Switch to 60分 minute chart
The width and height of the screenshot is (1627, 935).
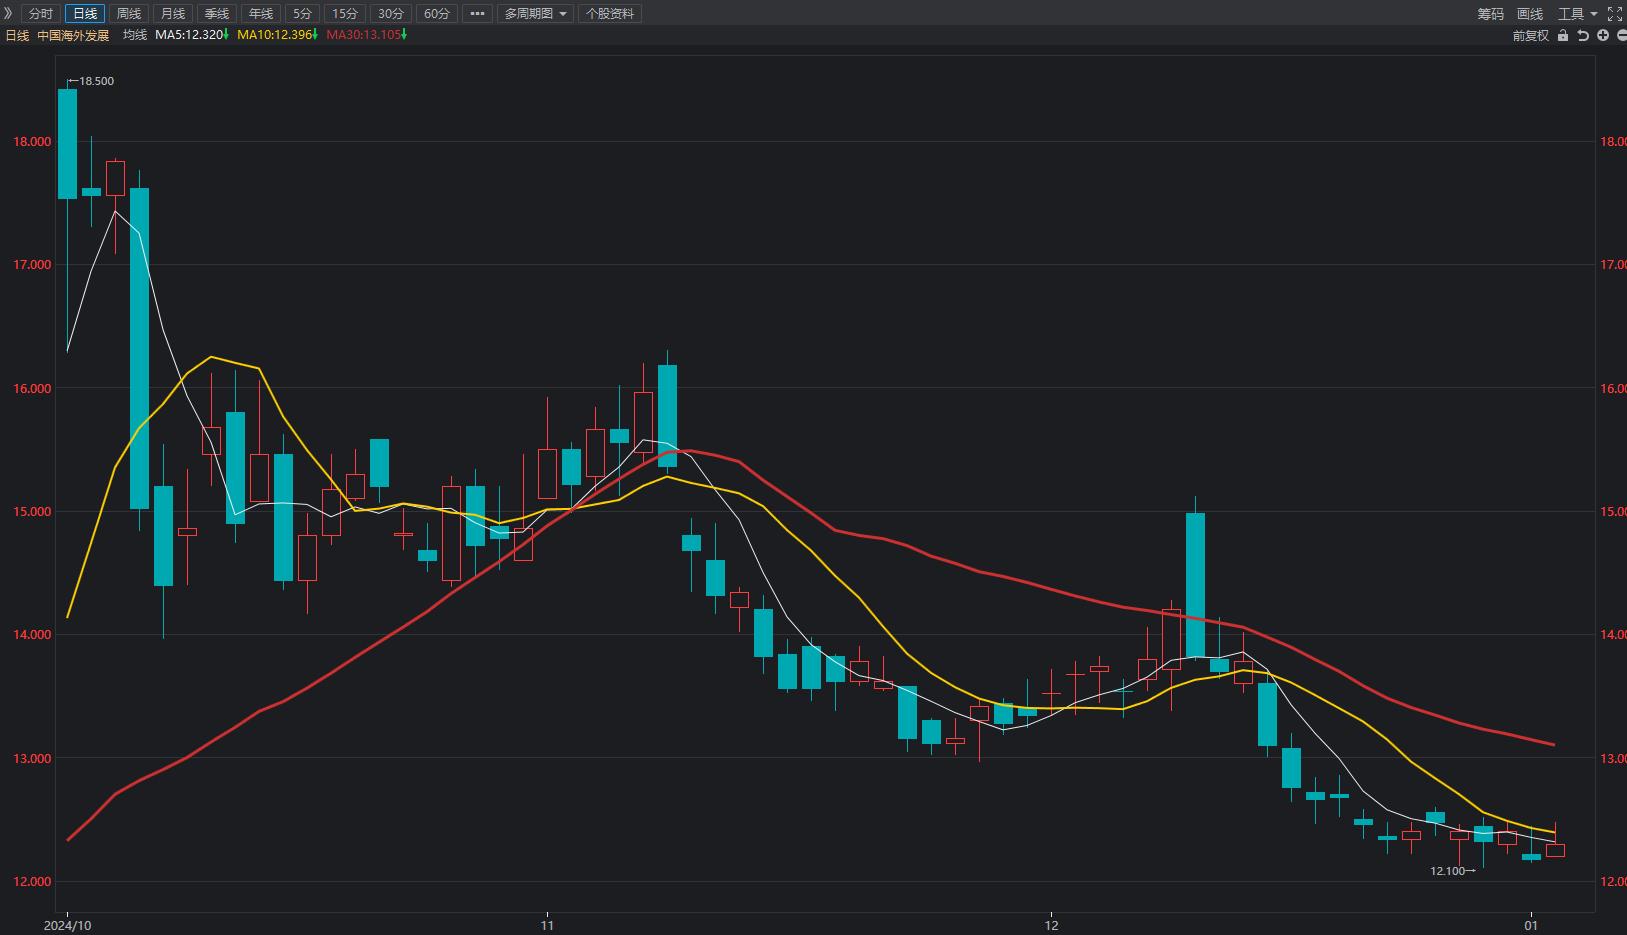437,14
